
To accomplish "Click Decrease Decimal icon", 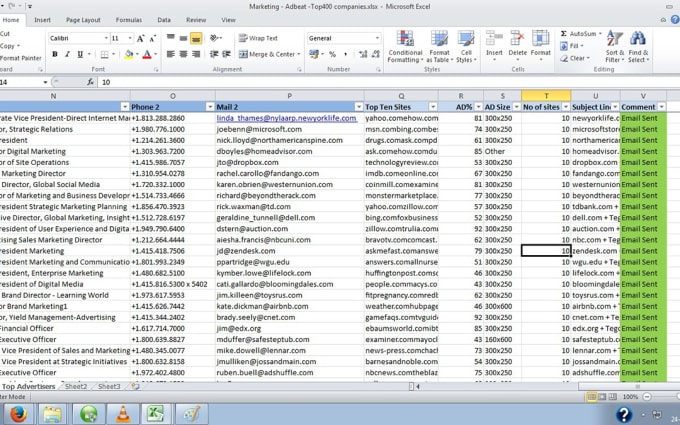I will (376, 54).
